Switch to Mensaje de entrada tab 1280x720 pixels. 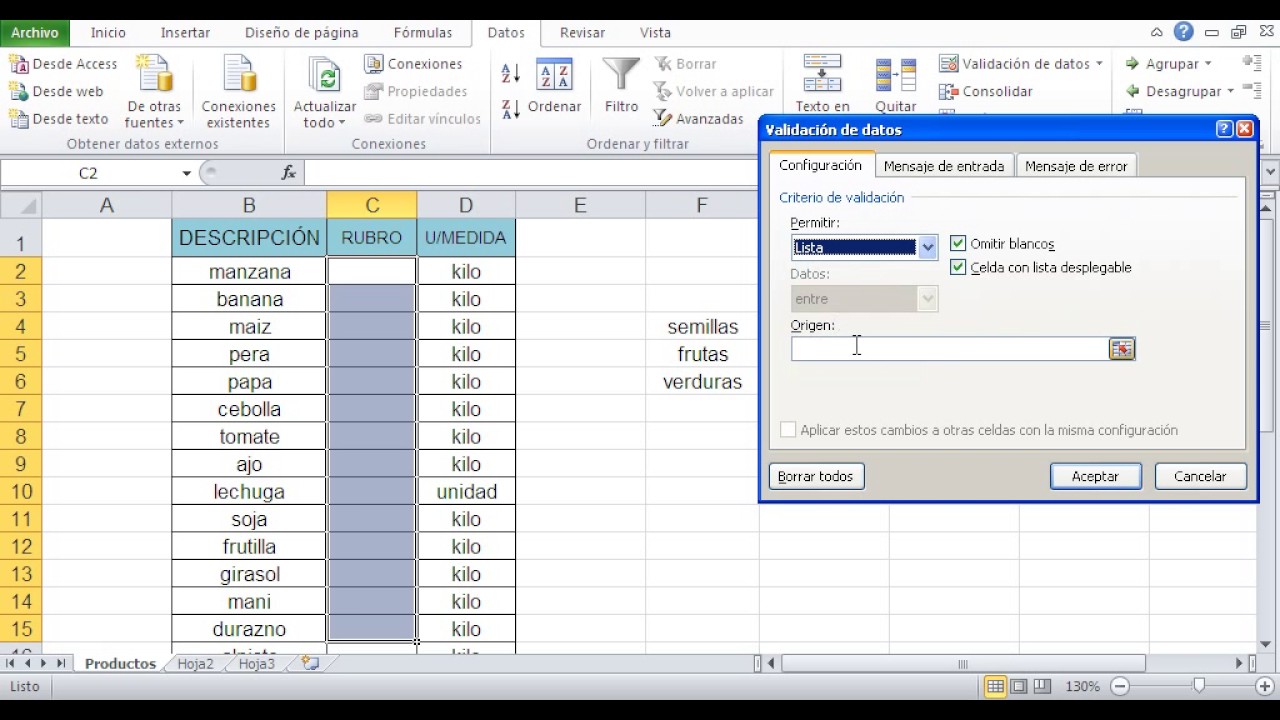pos(944,166)
